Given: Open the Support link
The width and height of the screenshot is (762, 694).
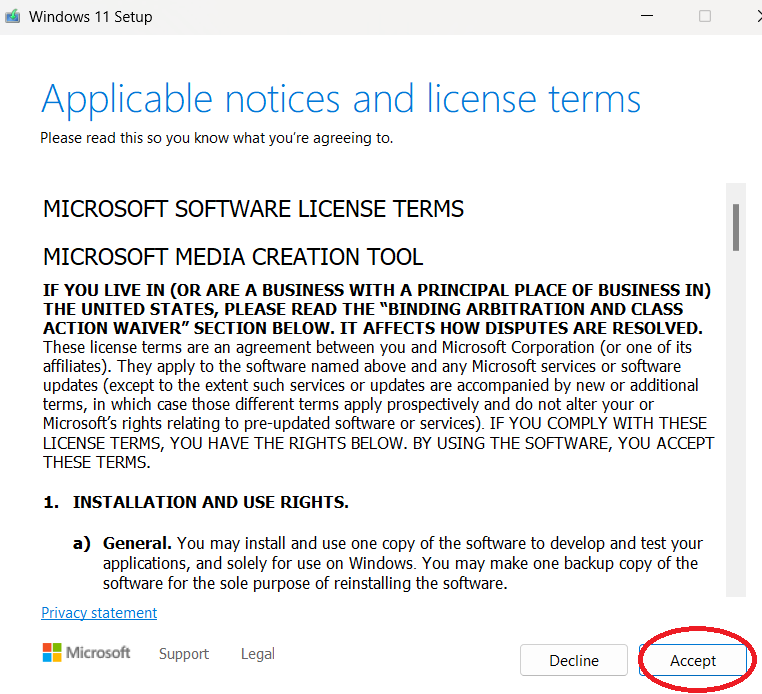Looking at the screenshot, I should 184,654.
